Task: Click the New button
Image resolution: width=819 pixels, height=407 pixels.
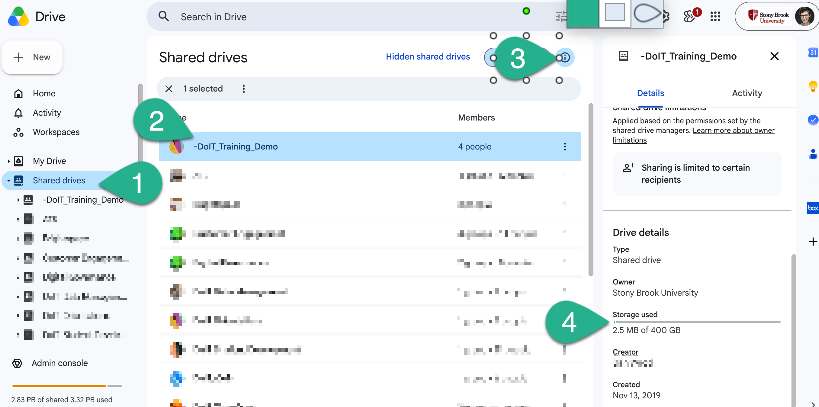Action: [32, 57]
